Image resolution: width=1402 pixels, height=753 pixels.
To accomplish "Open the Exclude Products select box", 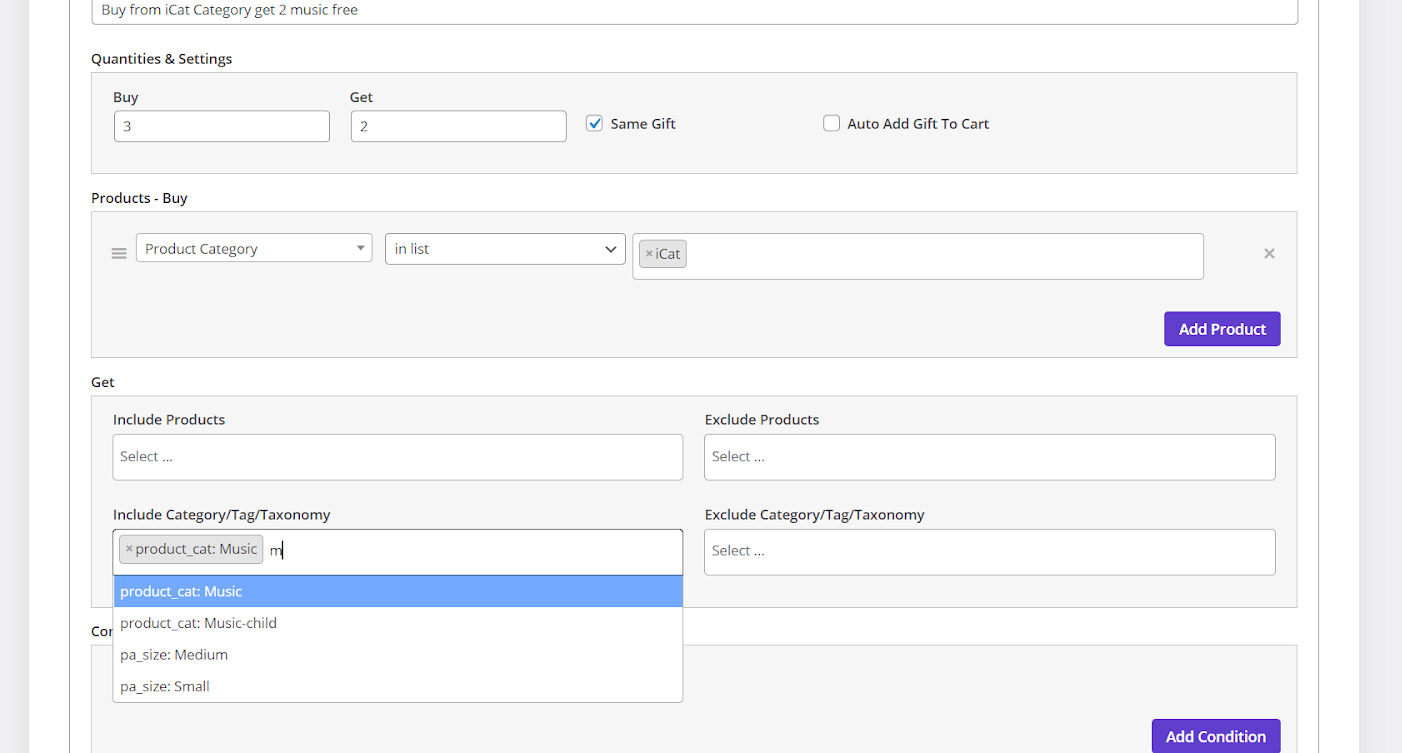I will point(989,457).
